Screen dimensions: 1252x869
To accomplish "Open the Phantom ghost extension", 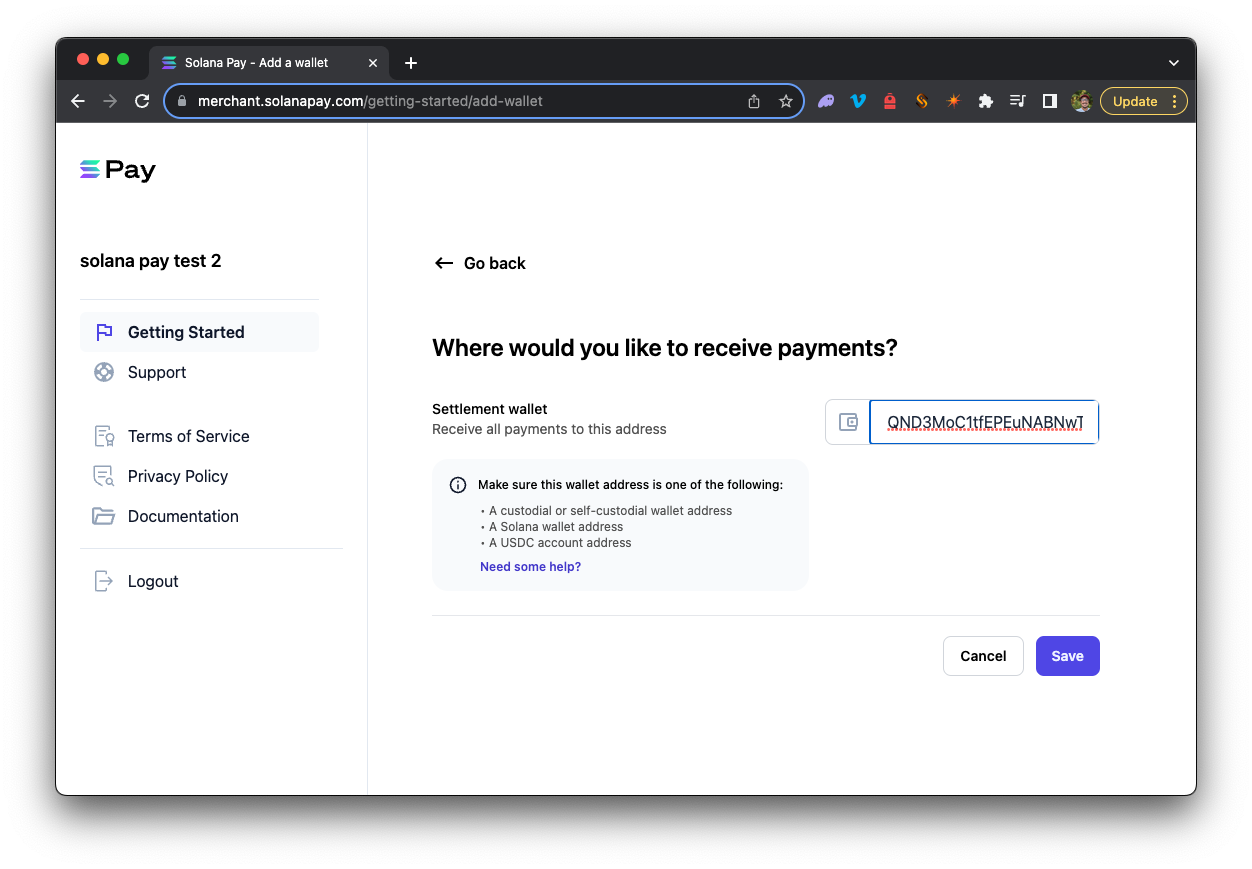I will [x=826, y=101].
